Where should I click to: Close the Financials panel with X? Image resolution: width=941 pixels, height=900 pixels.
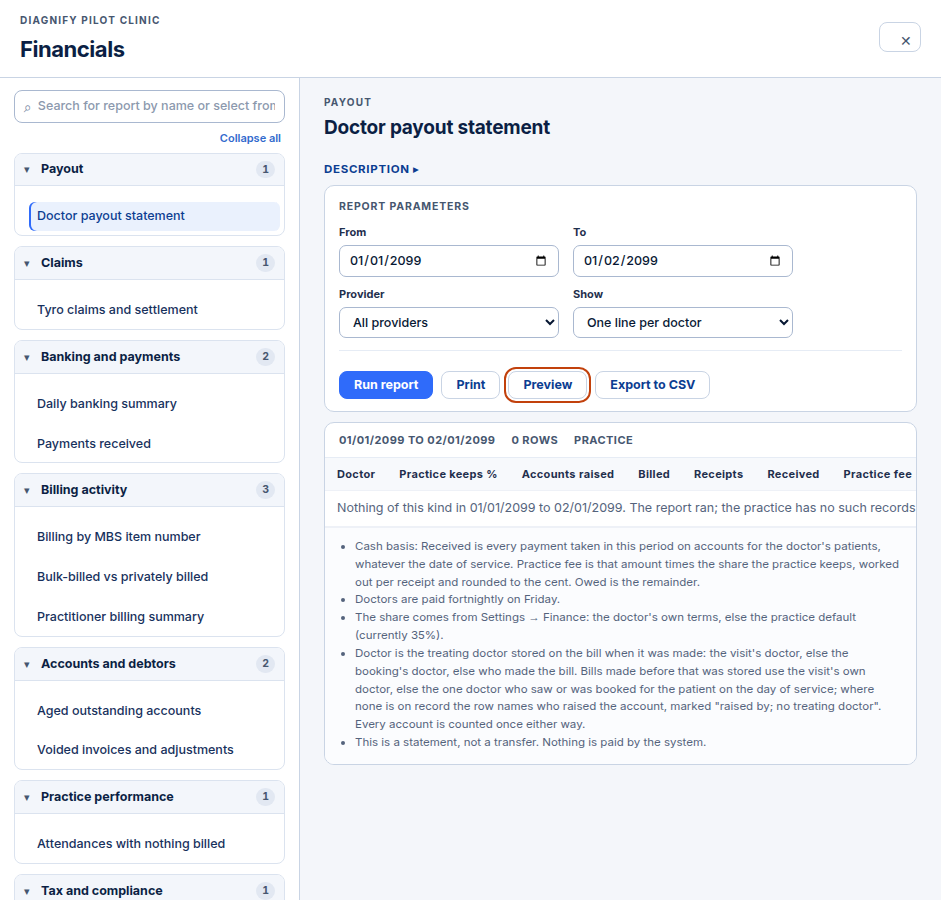(x=899, y=38)
